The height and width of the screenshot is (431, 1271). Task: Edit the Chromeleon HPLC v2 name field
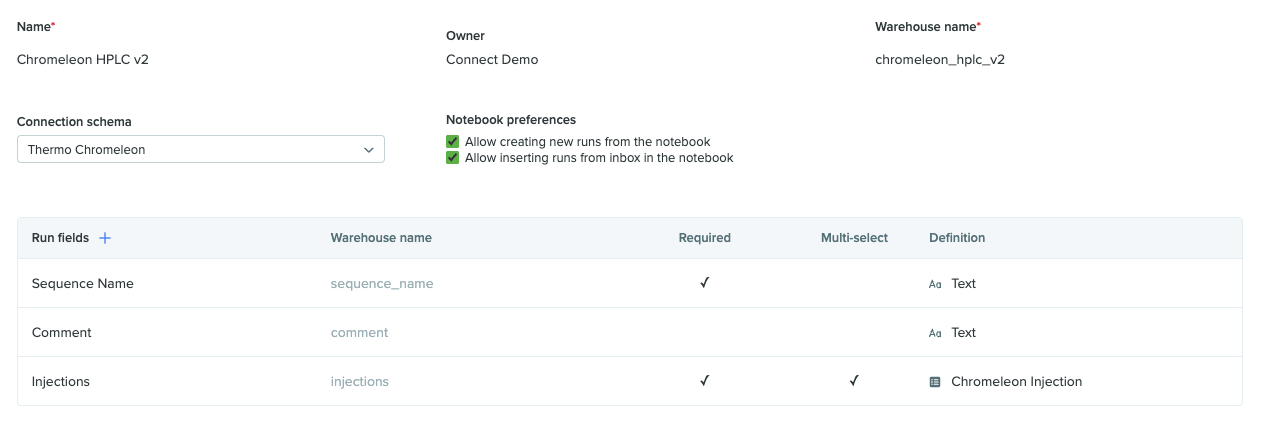tap(83, 59)
